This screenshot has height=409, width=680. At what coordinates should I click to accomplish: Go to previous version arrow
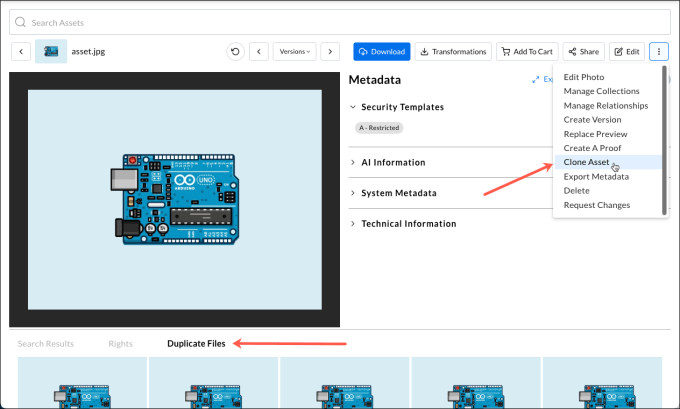coord(259,52)
